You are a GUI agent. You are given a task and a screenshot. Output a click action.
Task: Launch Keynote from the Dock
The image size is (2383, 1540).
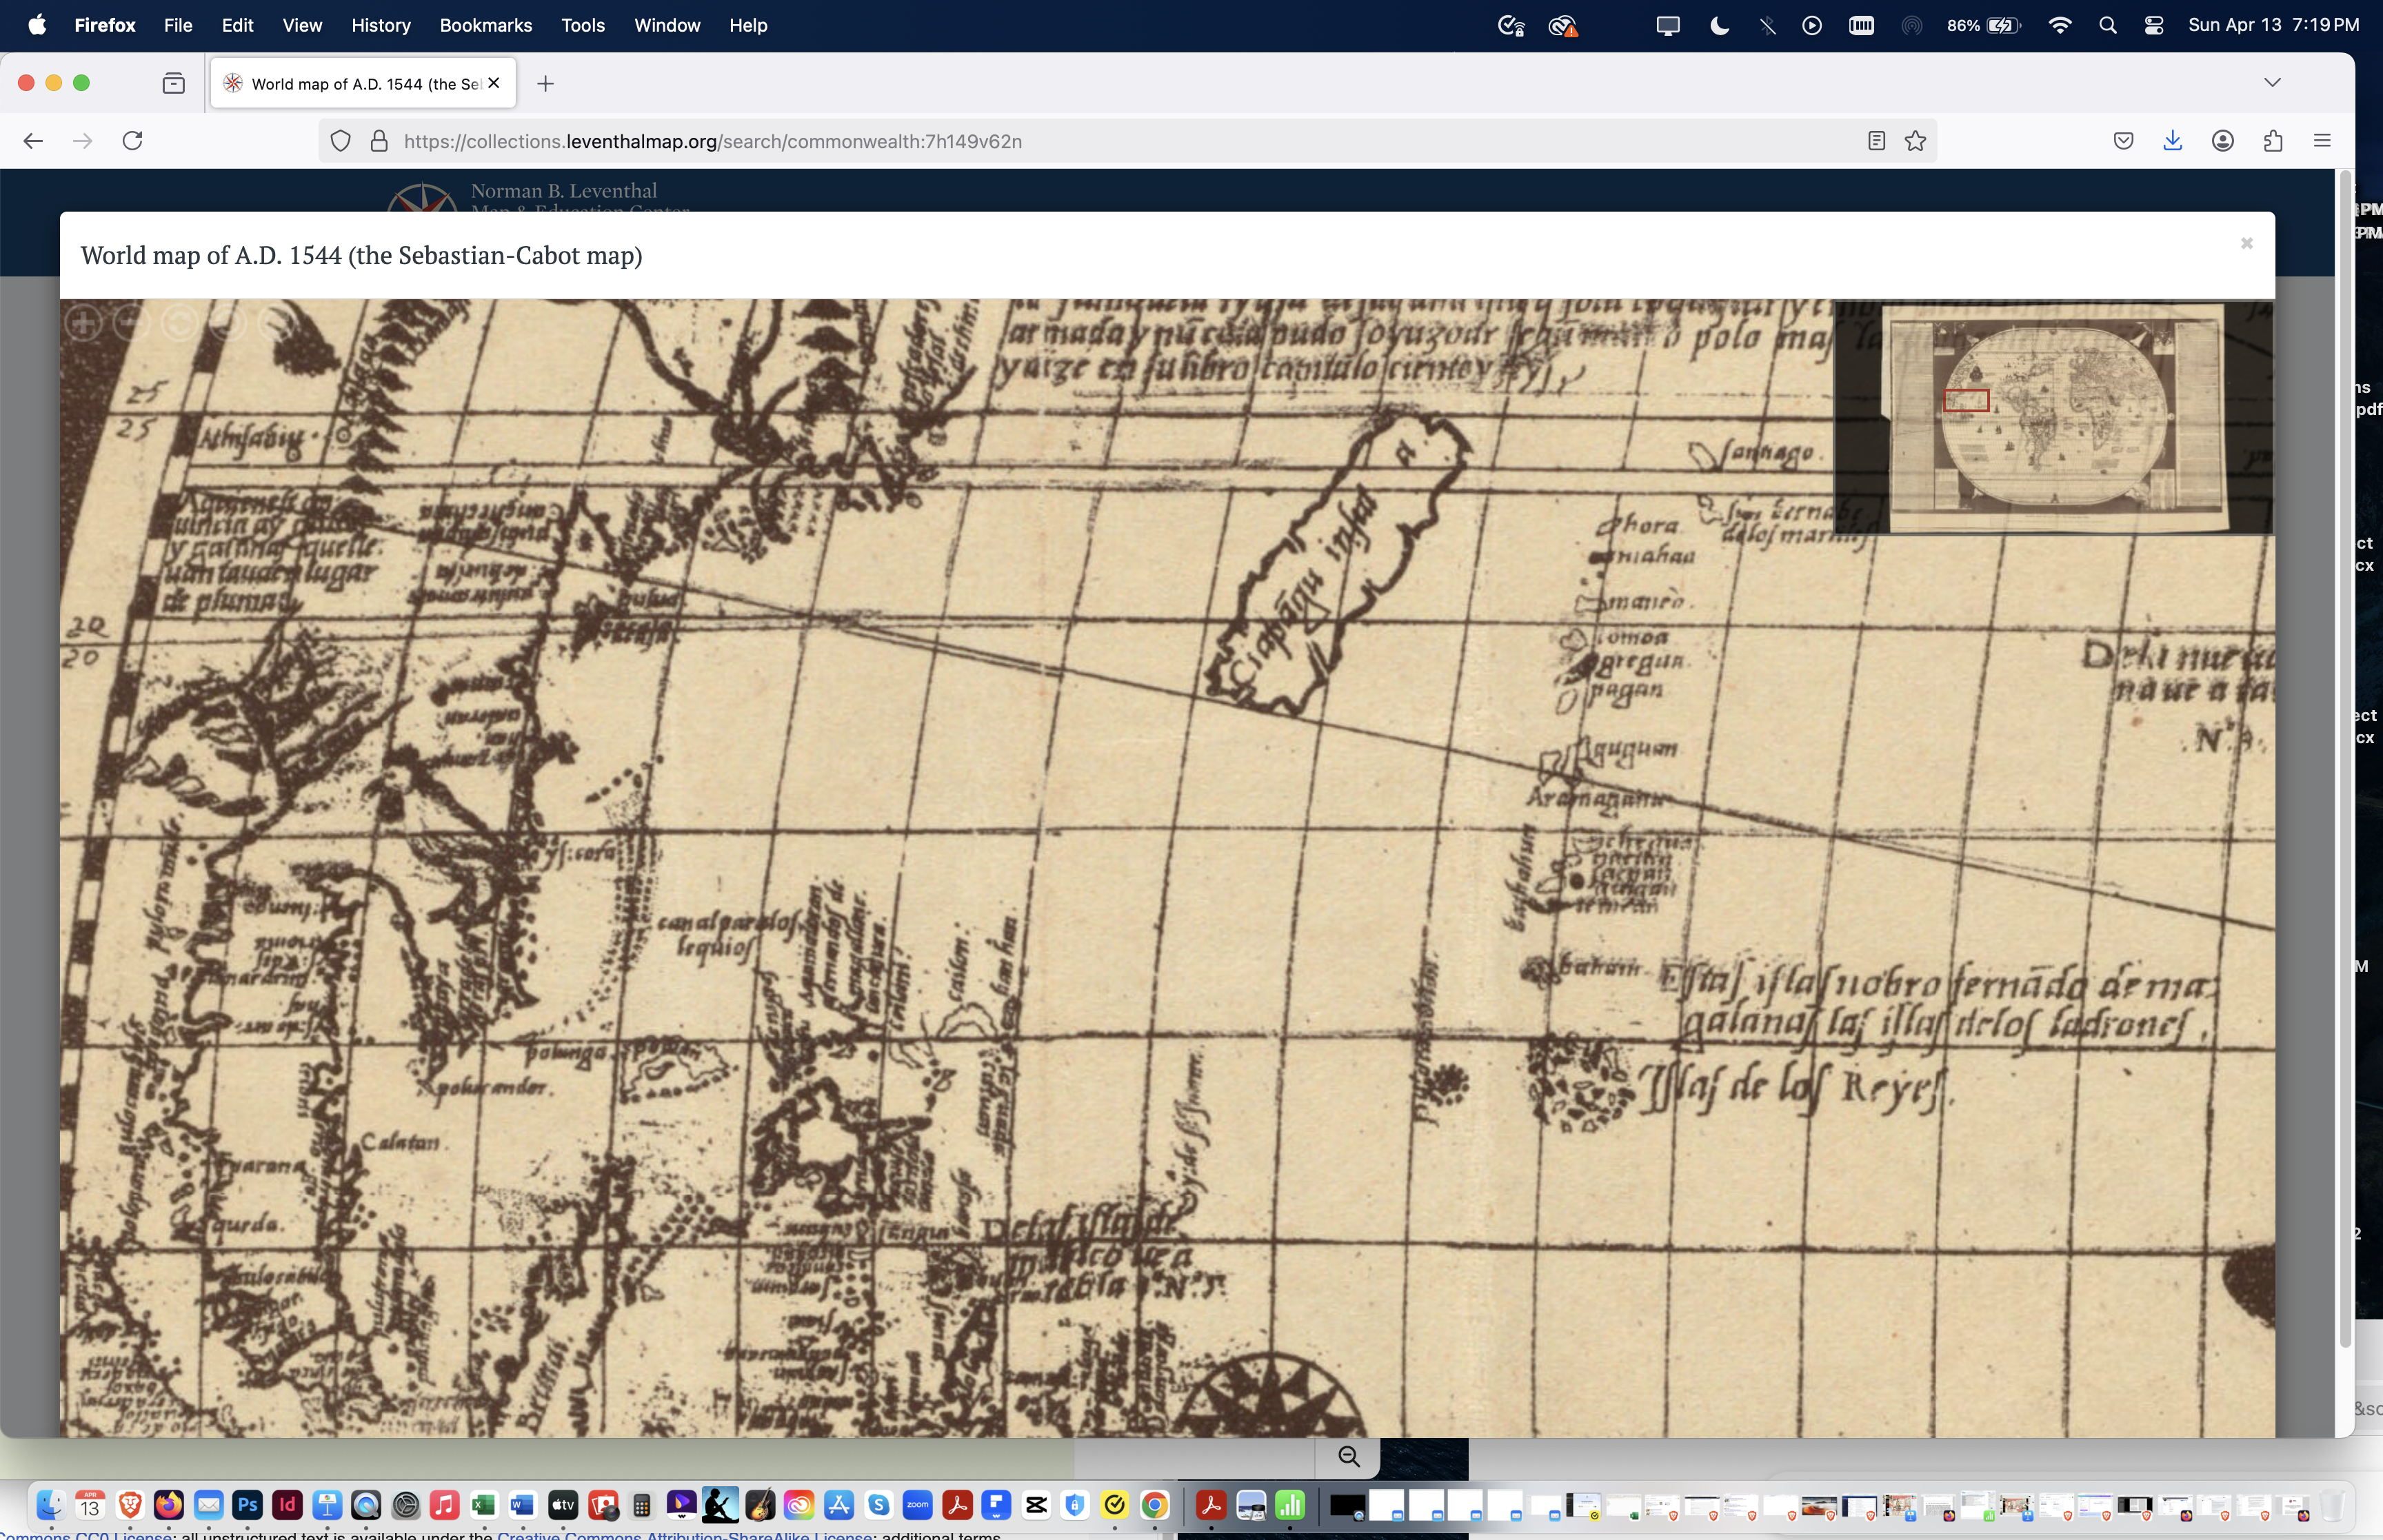(327, 1504)
